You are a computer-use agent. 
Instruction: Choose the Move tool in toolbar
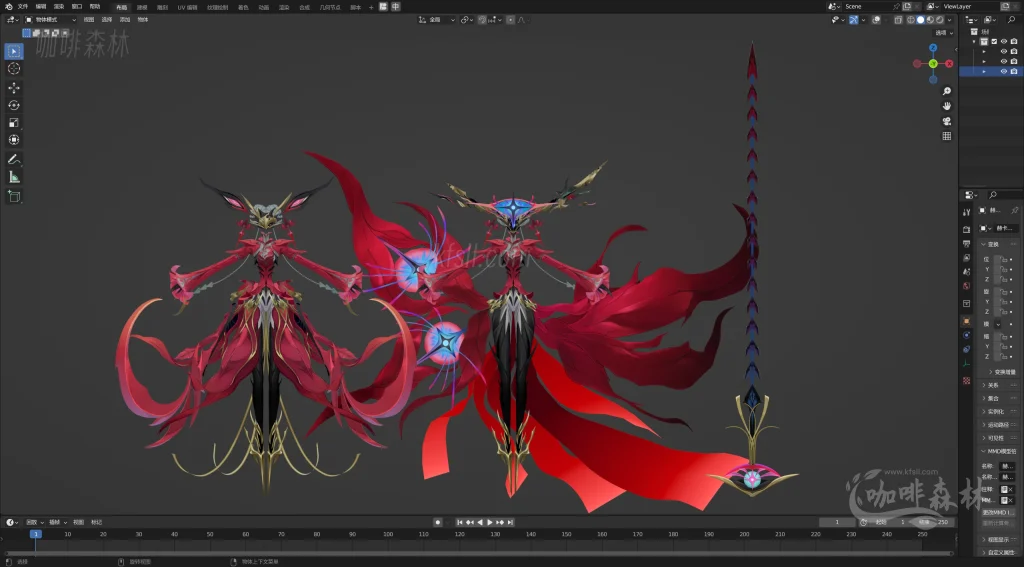14,88
